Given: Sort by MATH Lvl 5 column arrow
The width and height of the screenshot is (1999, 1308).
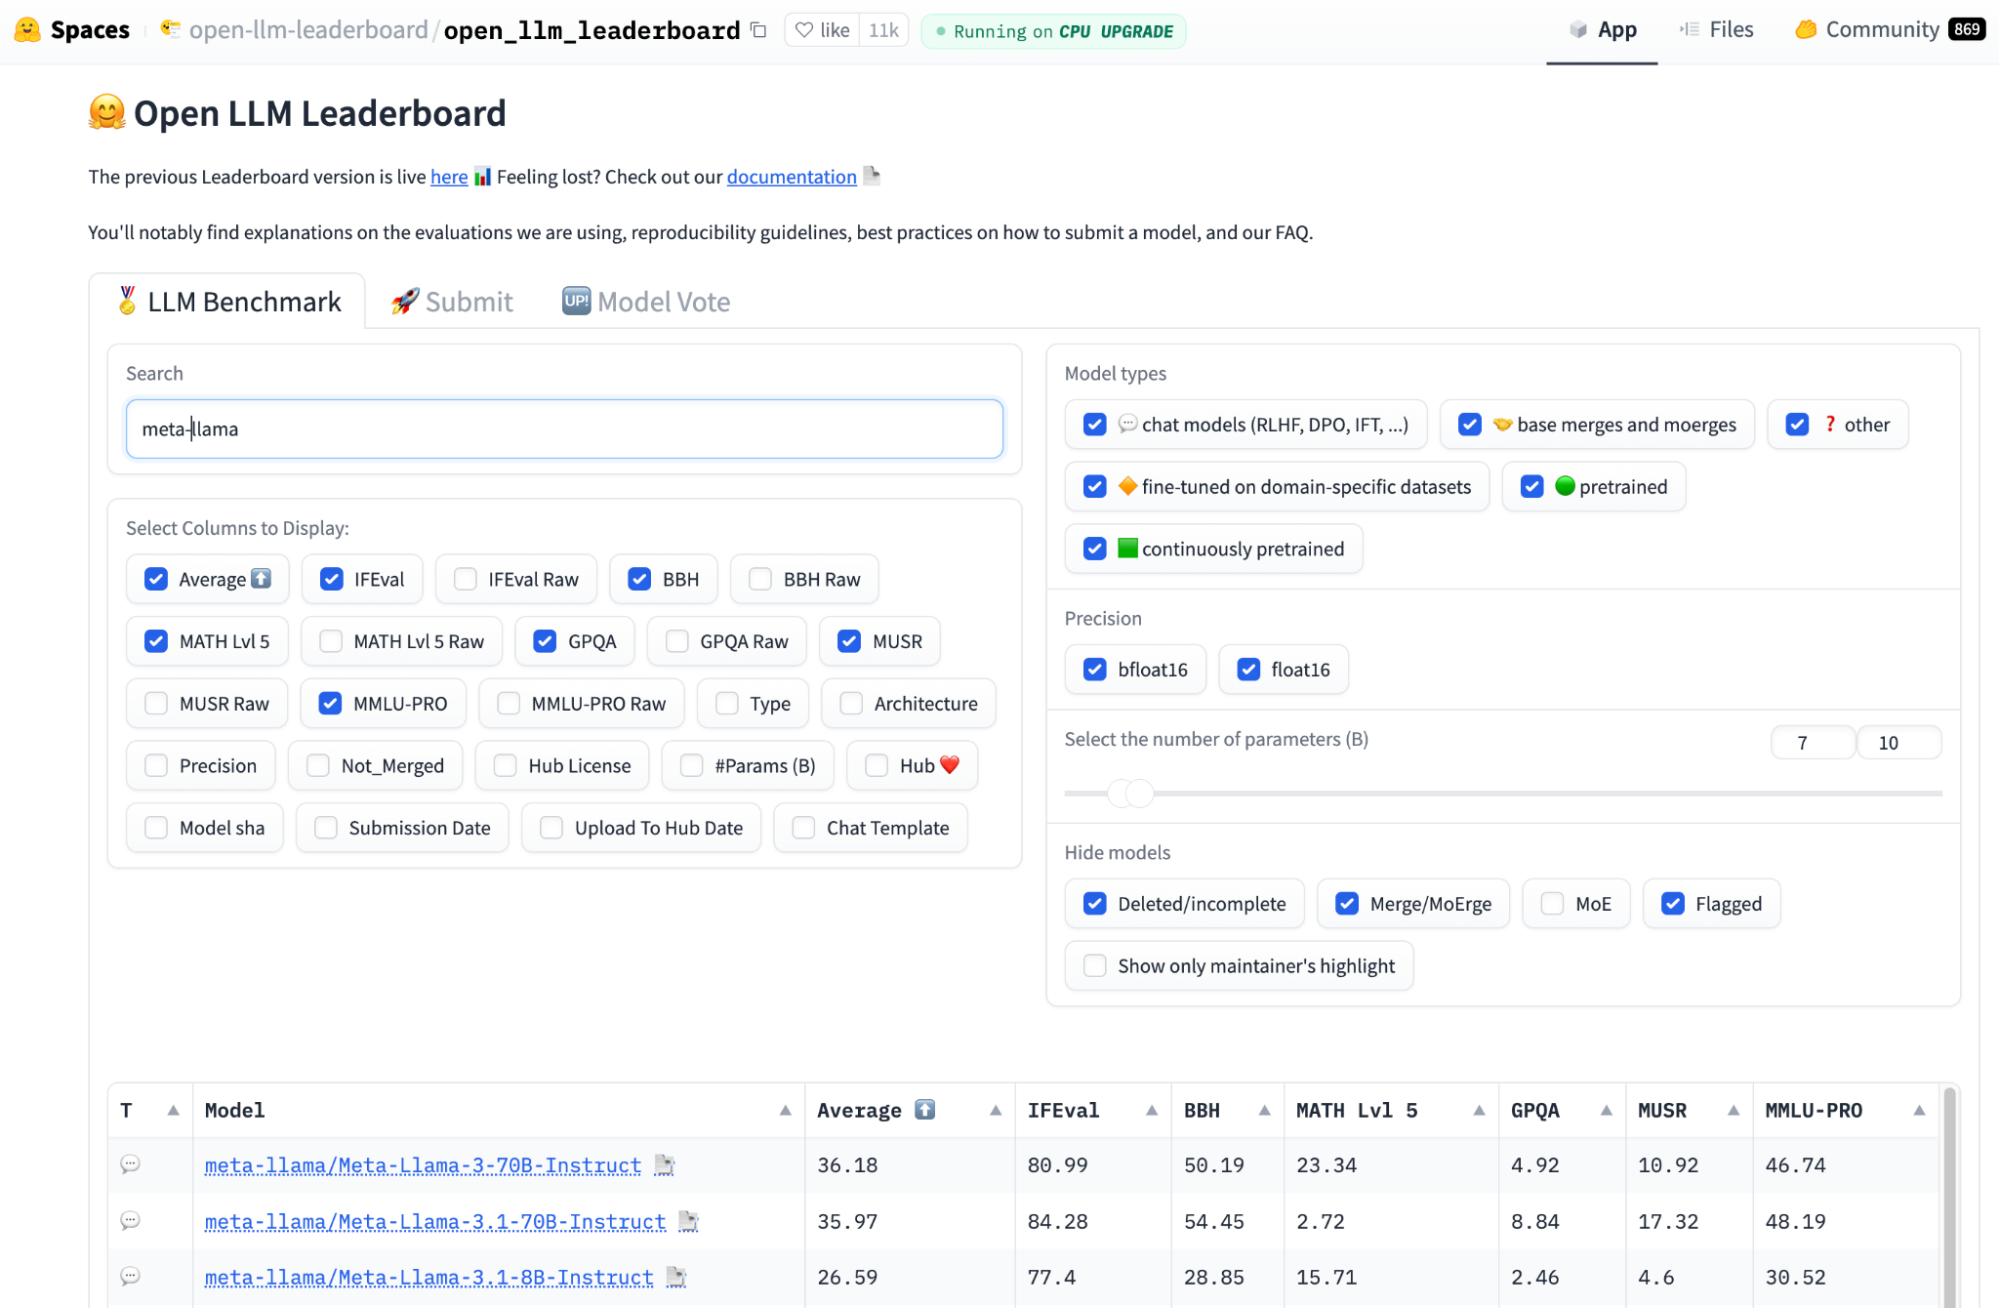Looking at the screenshot, I should pyautogui.click(x=1478, y=1110).
